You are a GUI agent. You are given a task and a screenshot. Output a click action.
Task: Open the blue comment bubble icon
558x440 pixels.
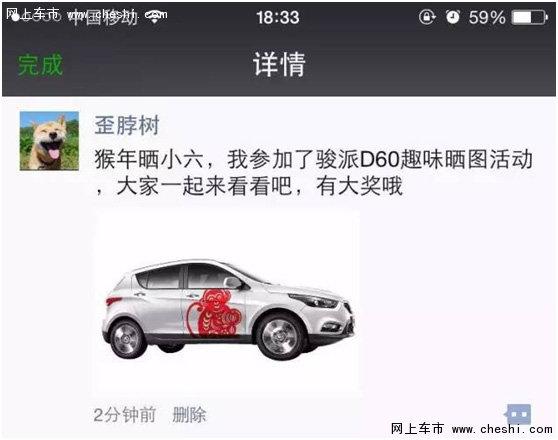point(518,414)
